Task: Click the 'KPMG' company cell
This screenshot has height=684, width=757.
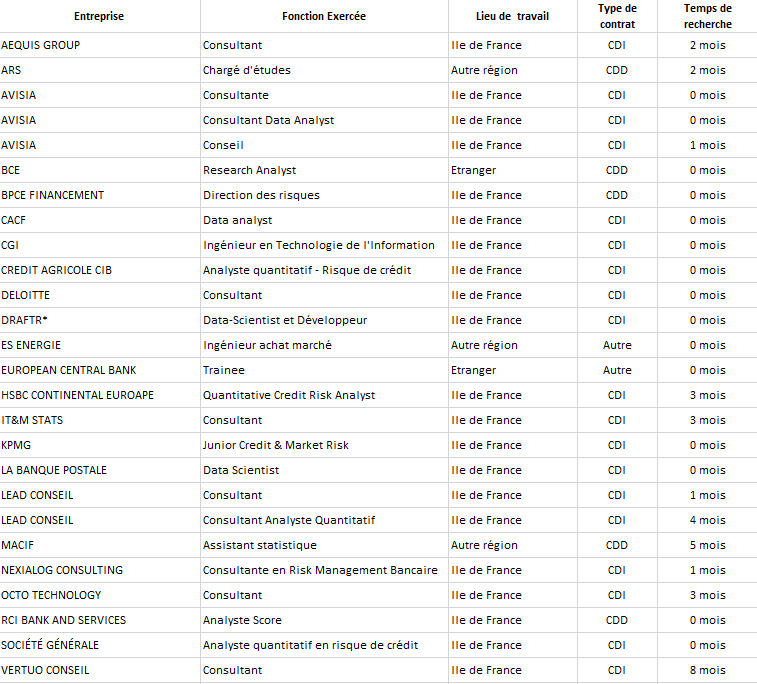Action: click(100, 446)
